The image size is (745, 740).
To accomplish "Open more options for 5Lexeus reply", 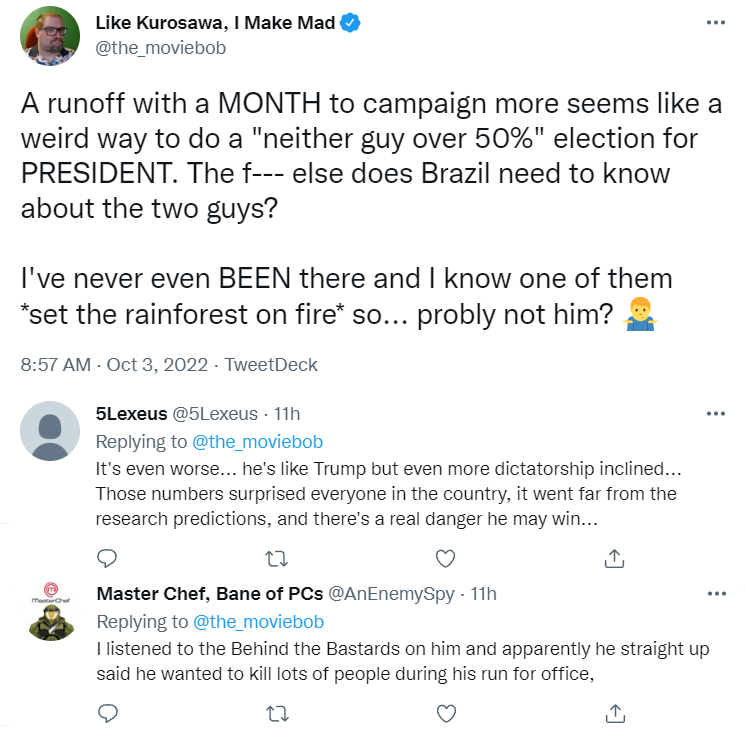I will pos(714,413).
